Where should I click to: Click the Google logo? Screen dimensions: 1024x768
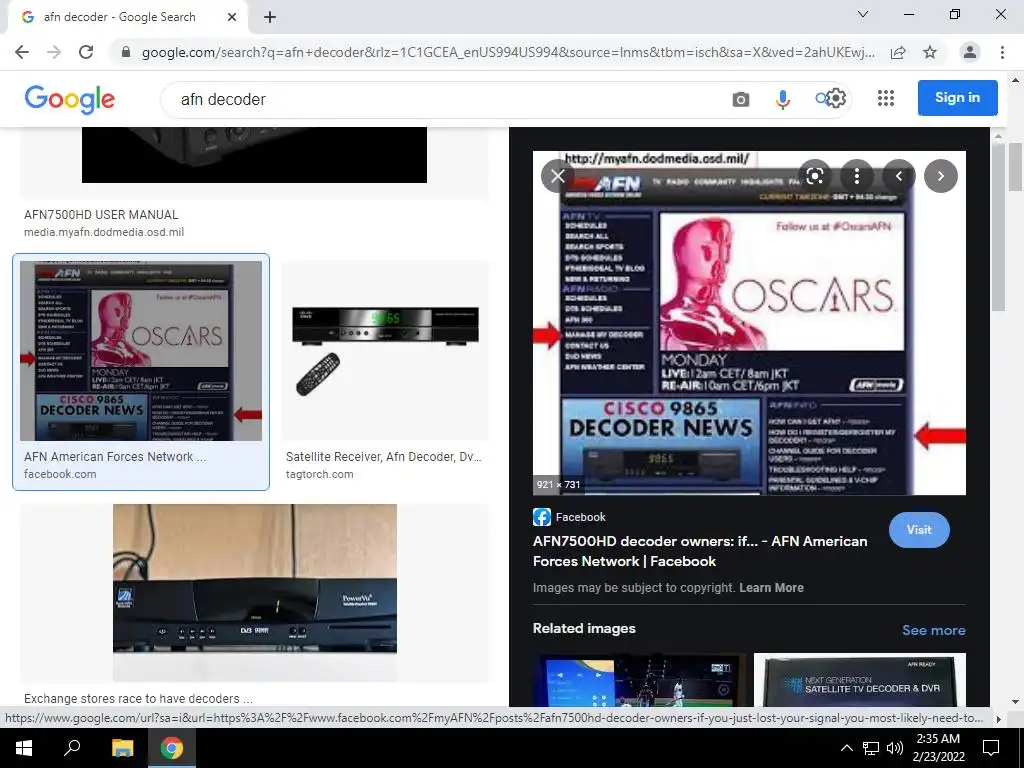tap(70, 99)
